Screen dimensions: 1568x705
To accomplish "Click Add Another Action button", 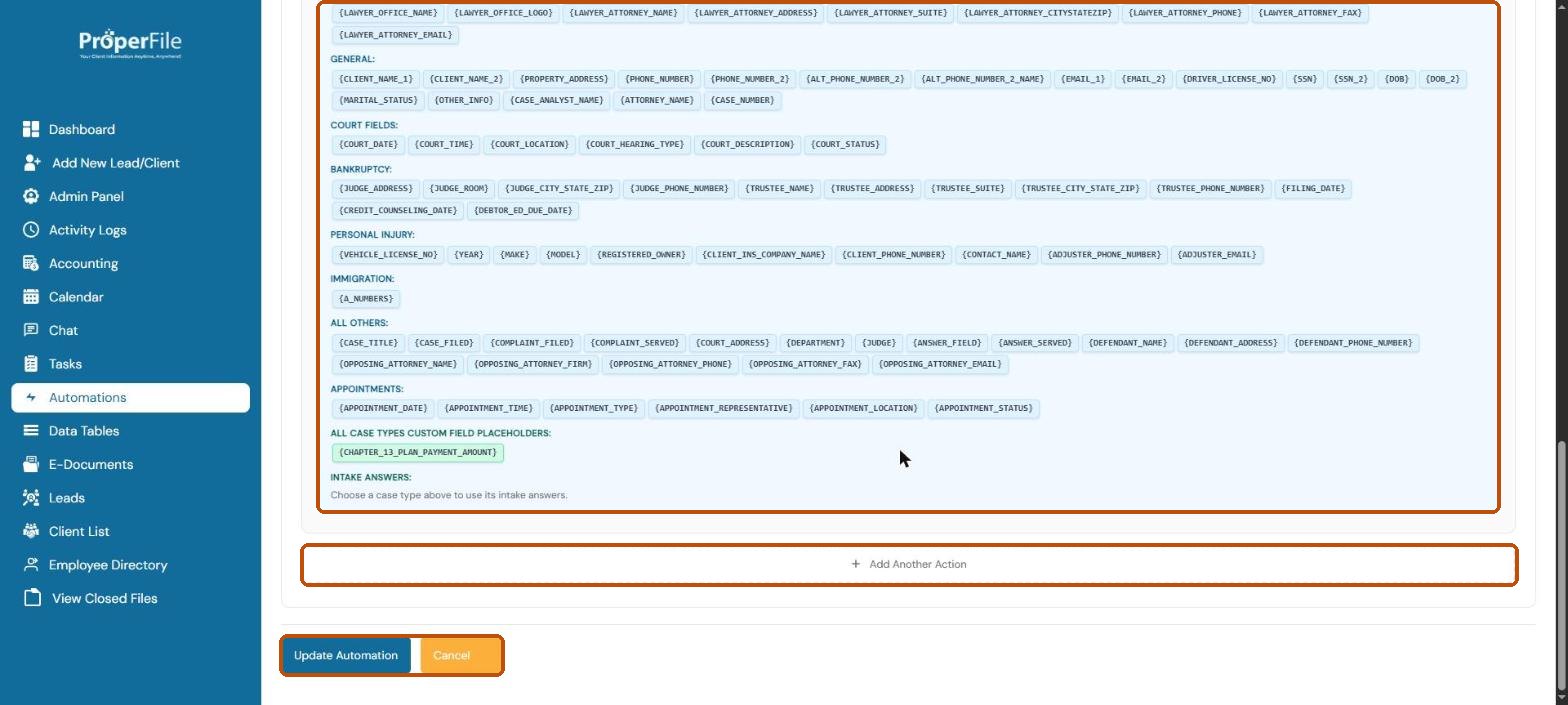I will (x=909, y=564).
